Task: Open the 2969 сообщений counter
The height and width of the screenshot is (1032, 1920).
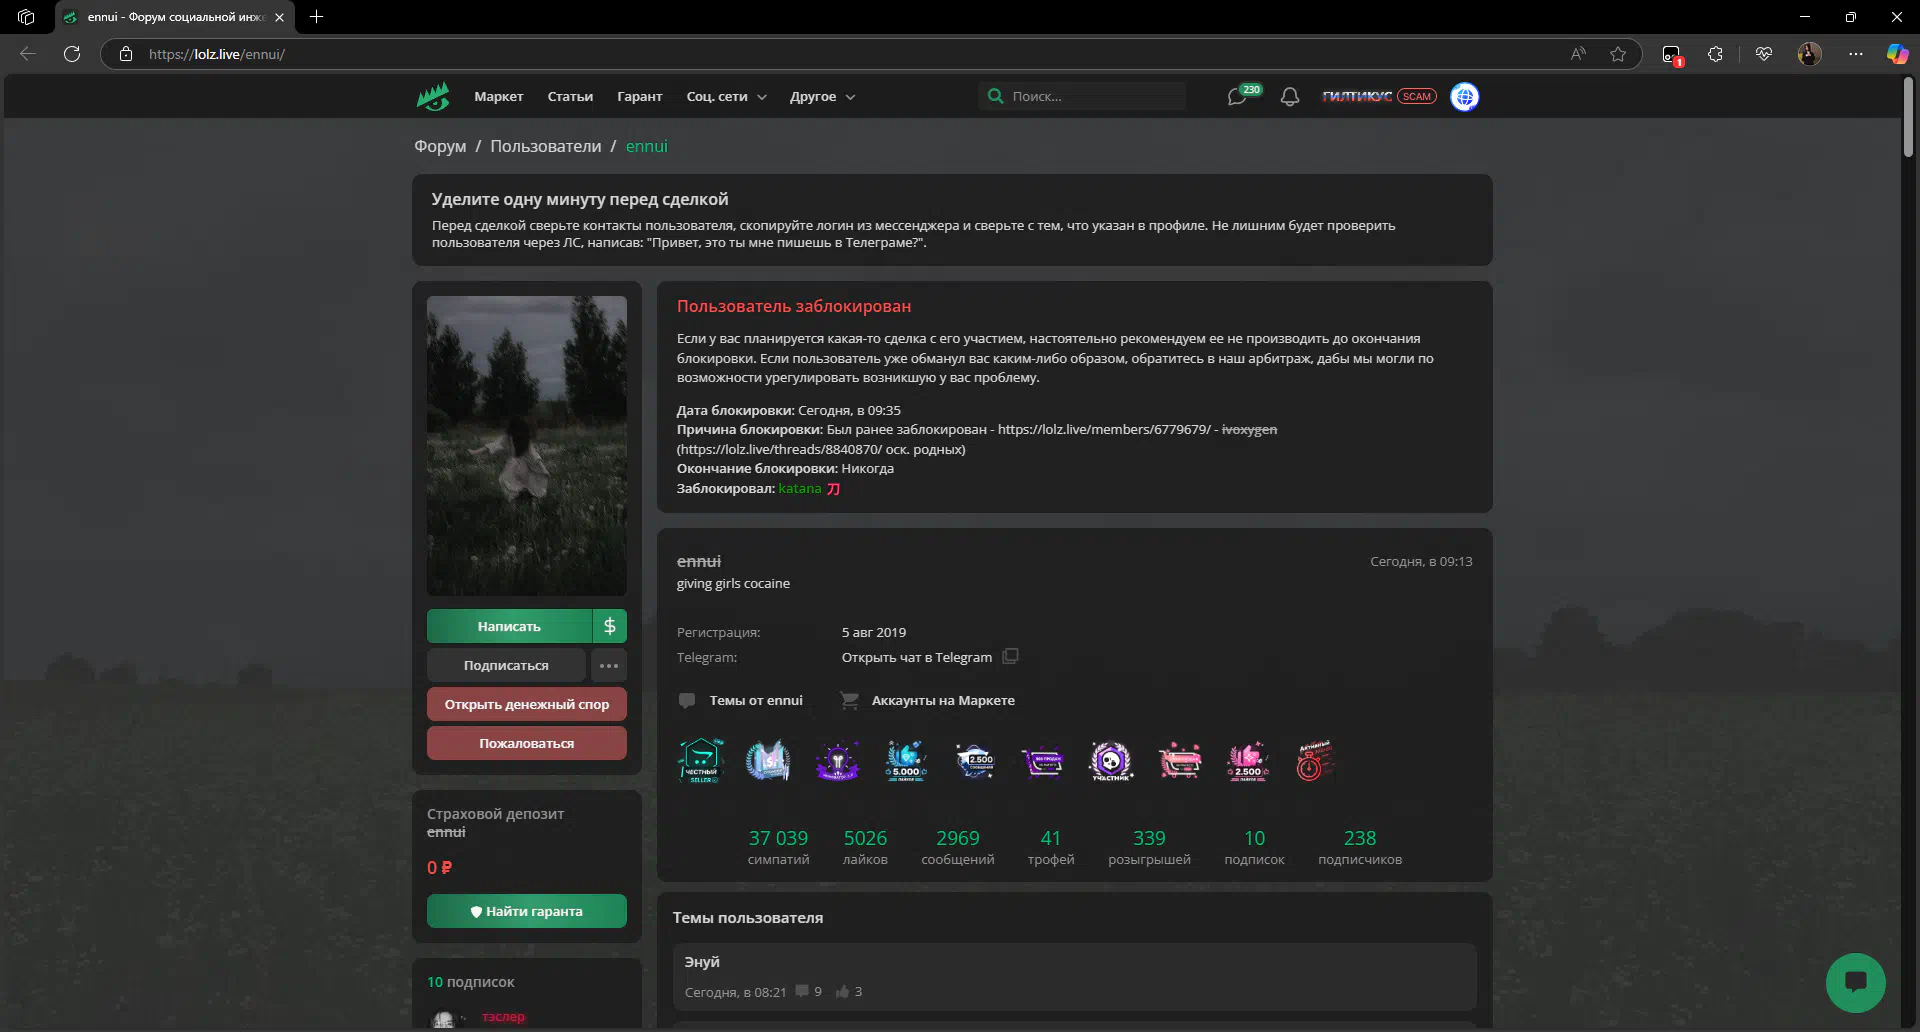Action: click(958, 846)
